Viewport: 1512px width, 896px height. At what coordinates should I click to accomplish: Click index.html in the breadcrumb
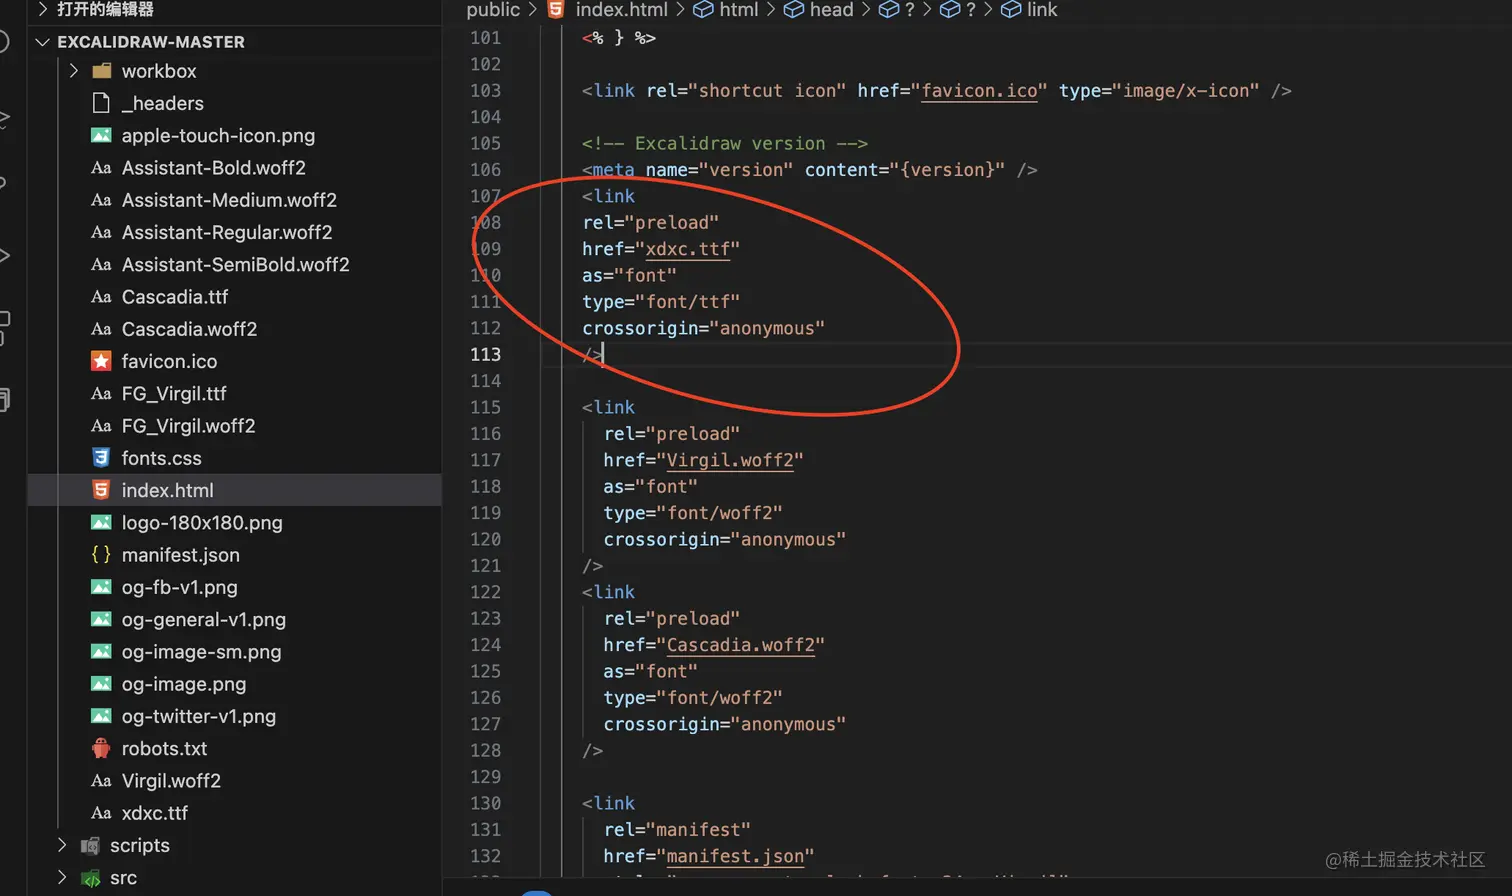(x=622, y=9)
